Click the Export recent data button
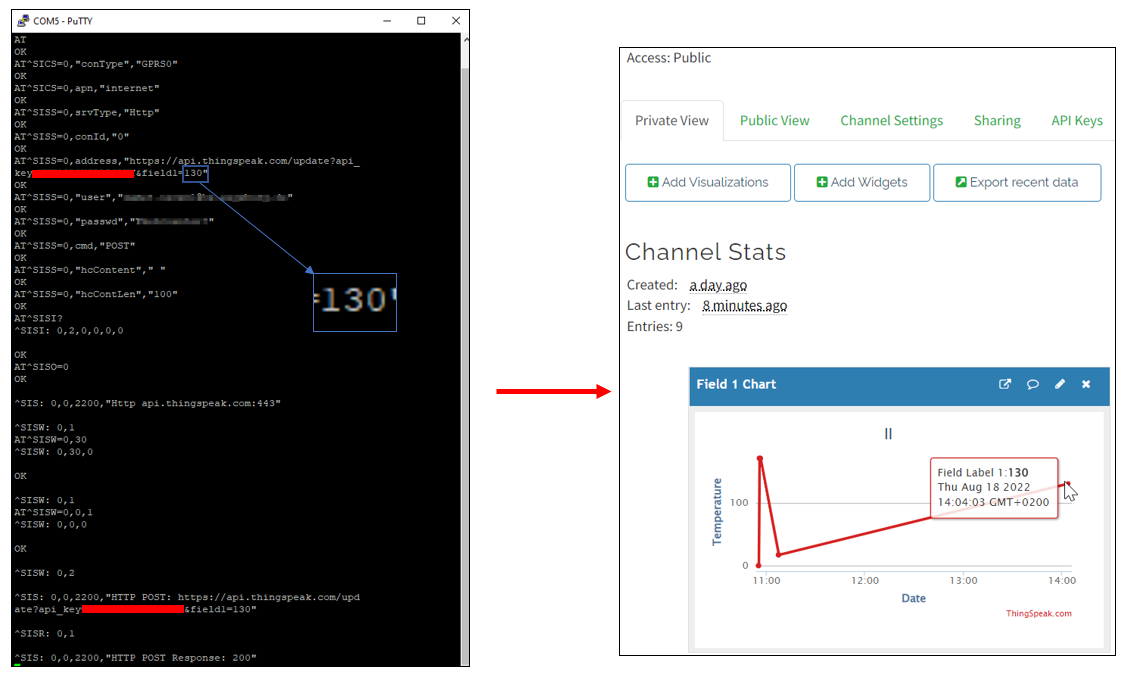This screenshot has width=1123, height=675. click(x=1017, y=183)
